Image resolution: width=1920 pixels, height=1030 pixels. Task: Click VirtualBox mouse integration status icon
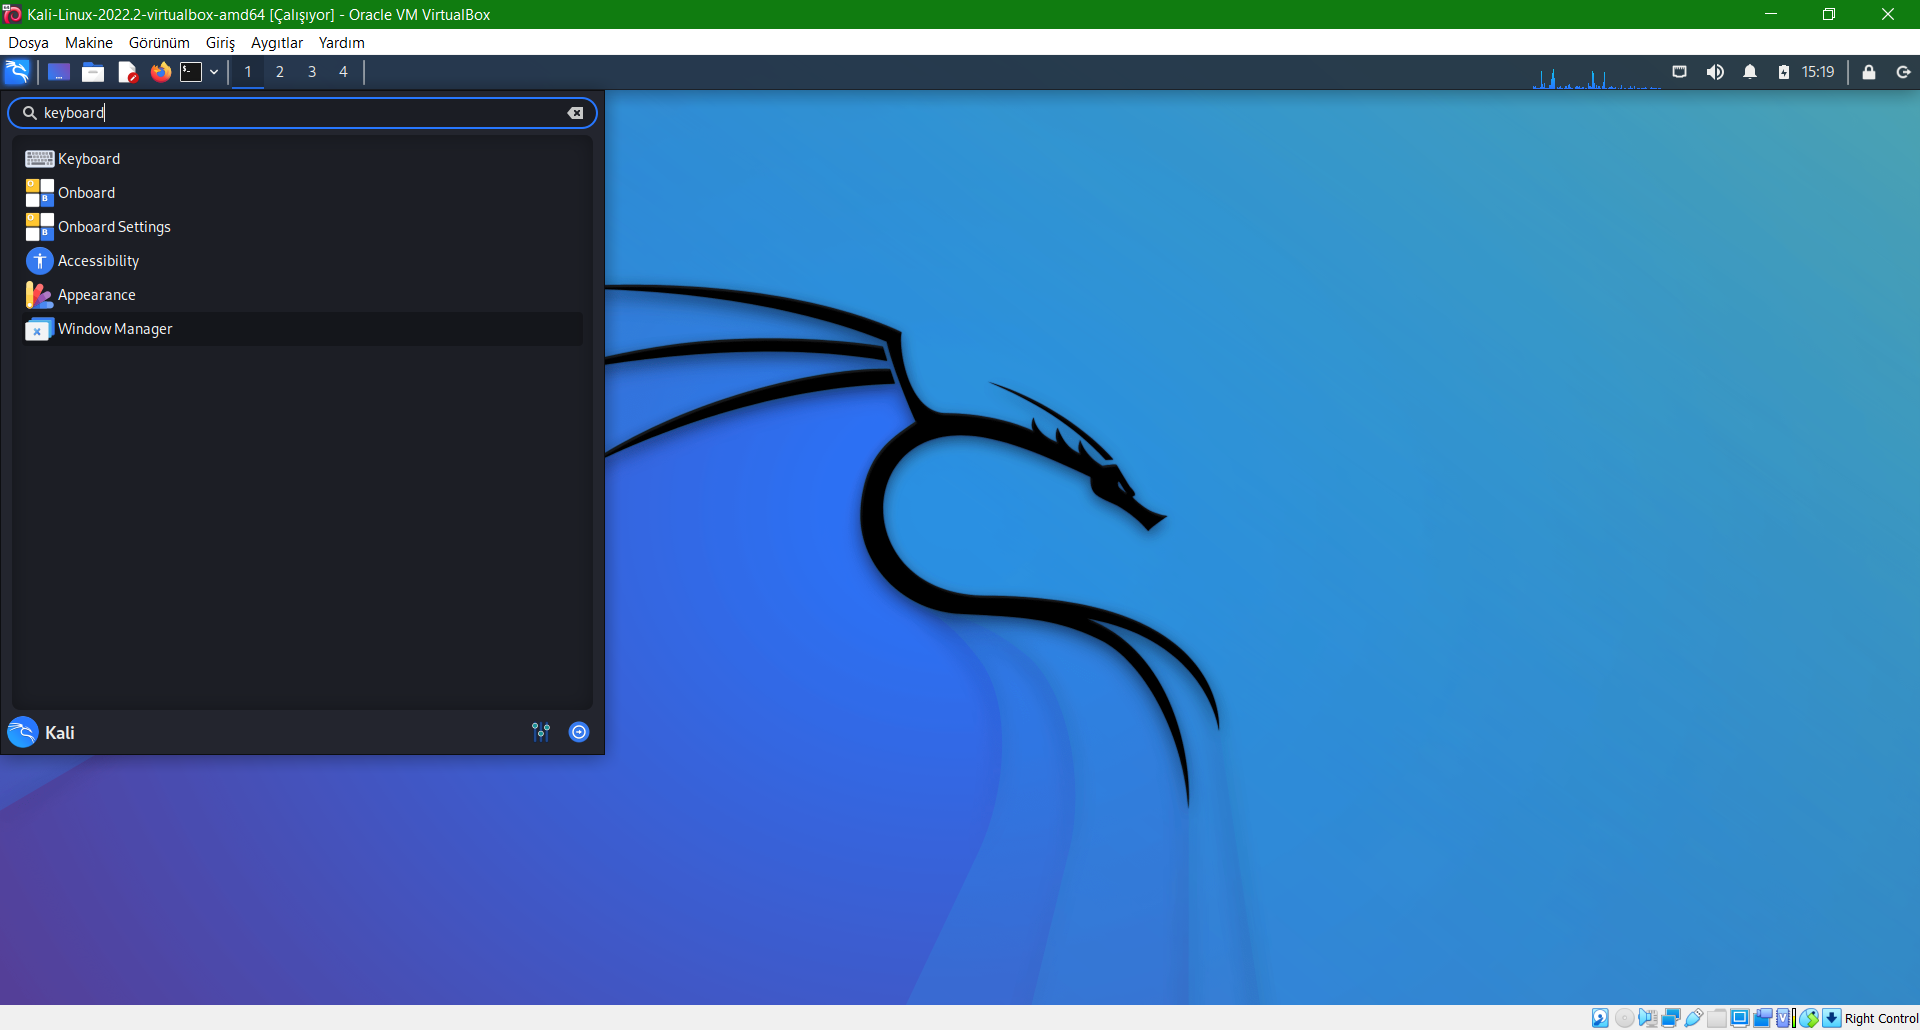tap(1809, 1018)
